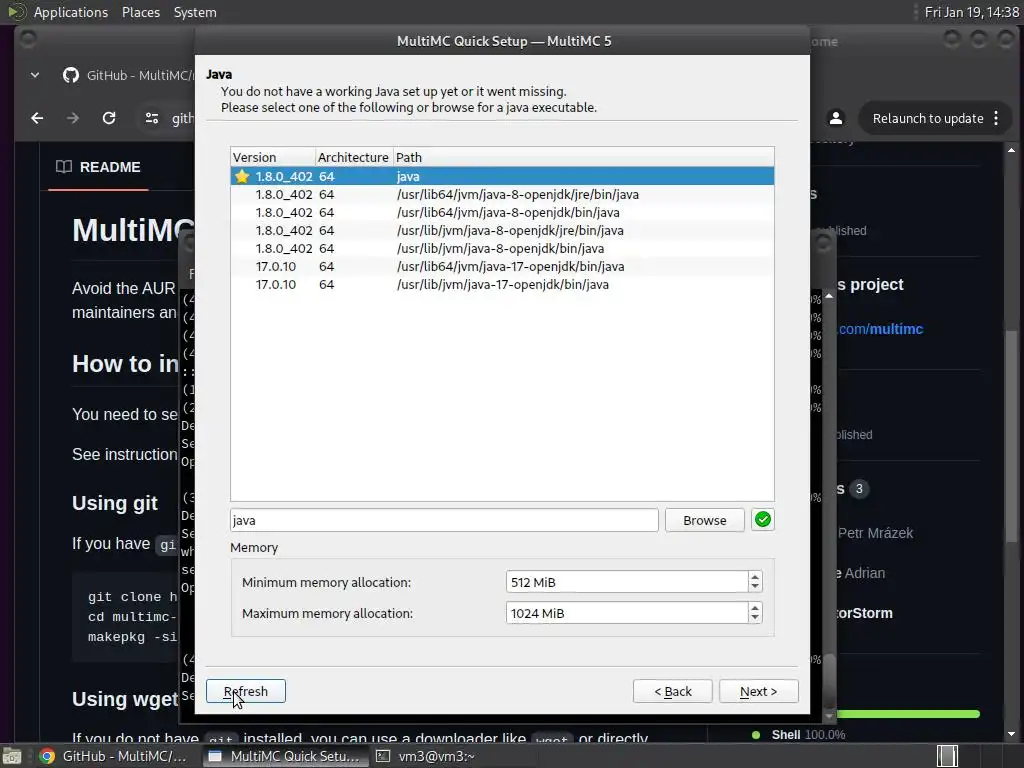Click the Refresh button in Java setup

(x=246, y=691)
